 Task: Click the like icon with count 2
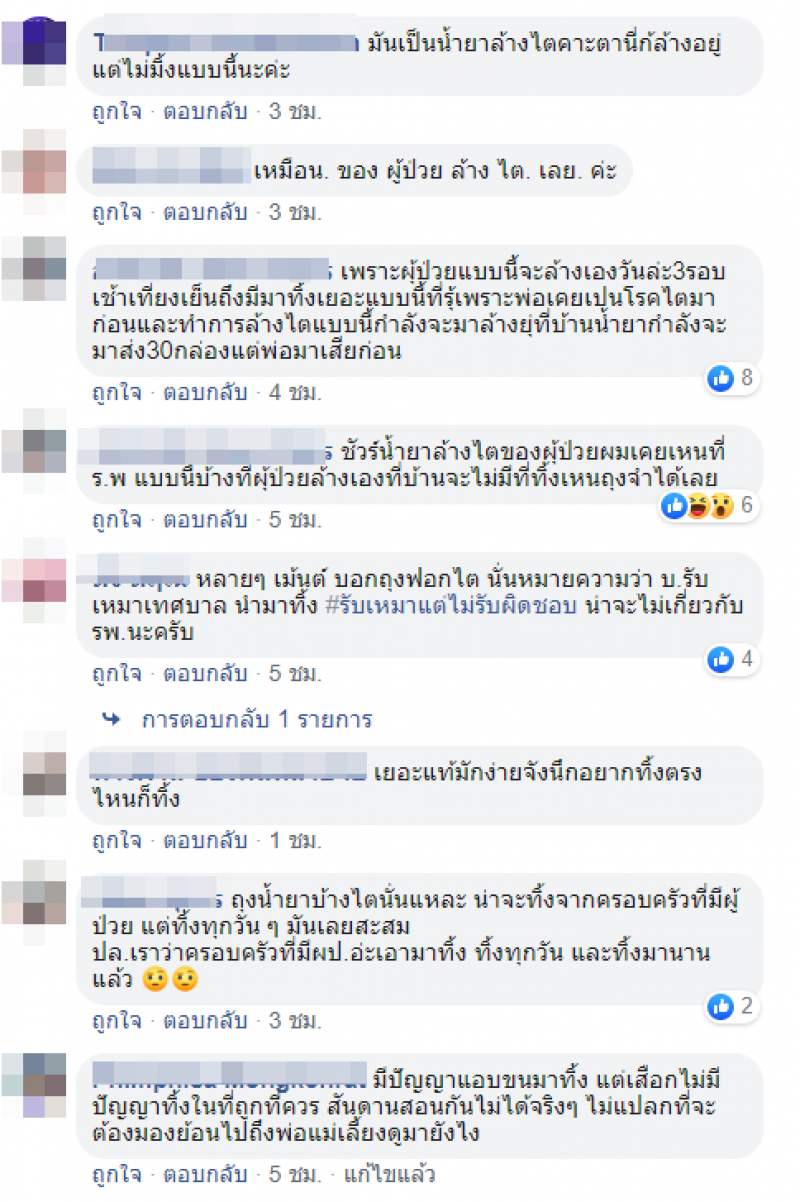tap(720, 1006)
